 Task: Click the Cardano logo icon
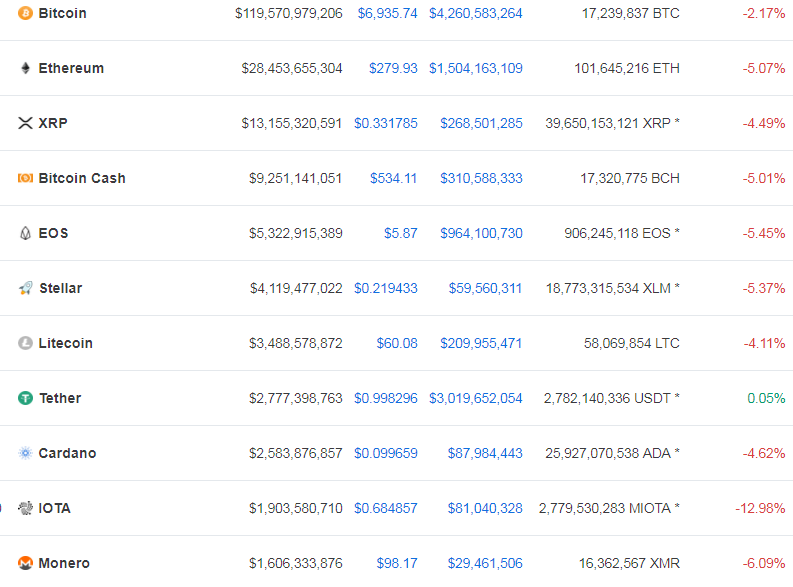[25, 453]
